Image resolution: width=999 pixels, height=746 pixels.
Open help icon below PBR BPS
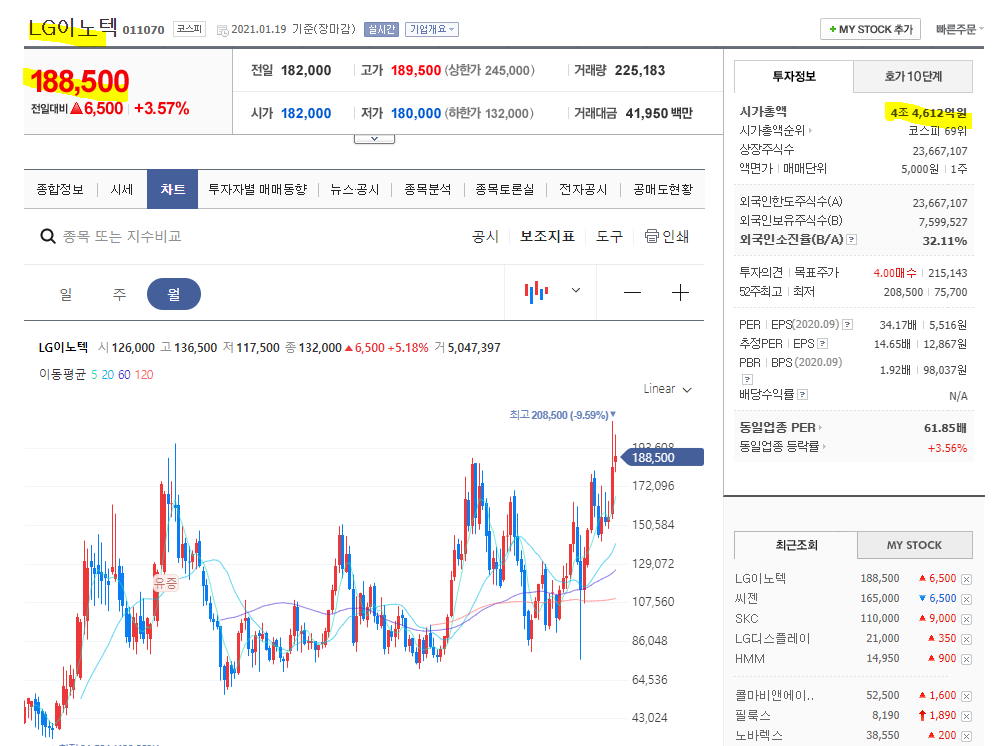[x=747, y=379]
